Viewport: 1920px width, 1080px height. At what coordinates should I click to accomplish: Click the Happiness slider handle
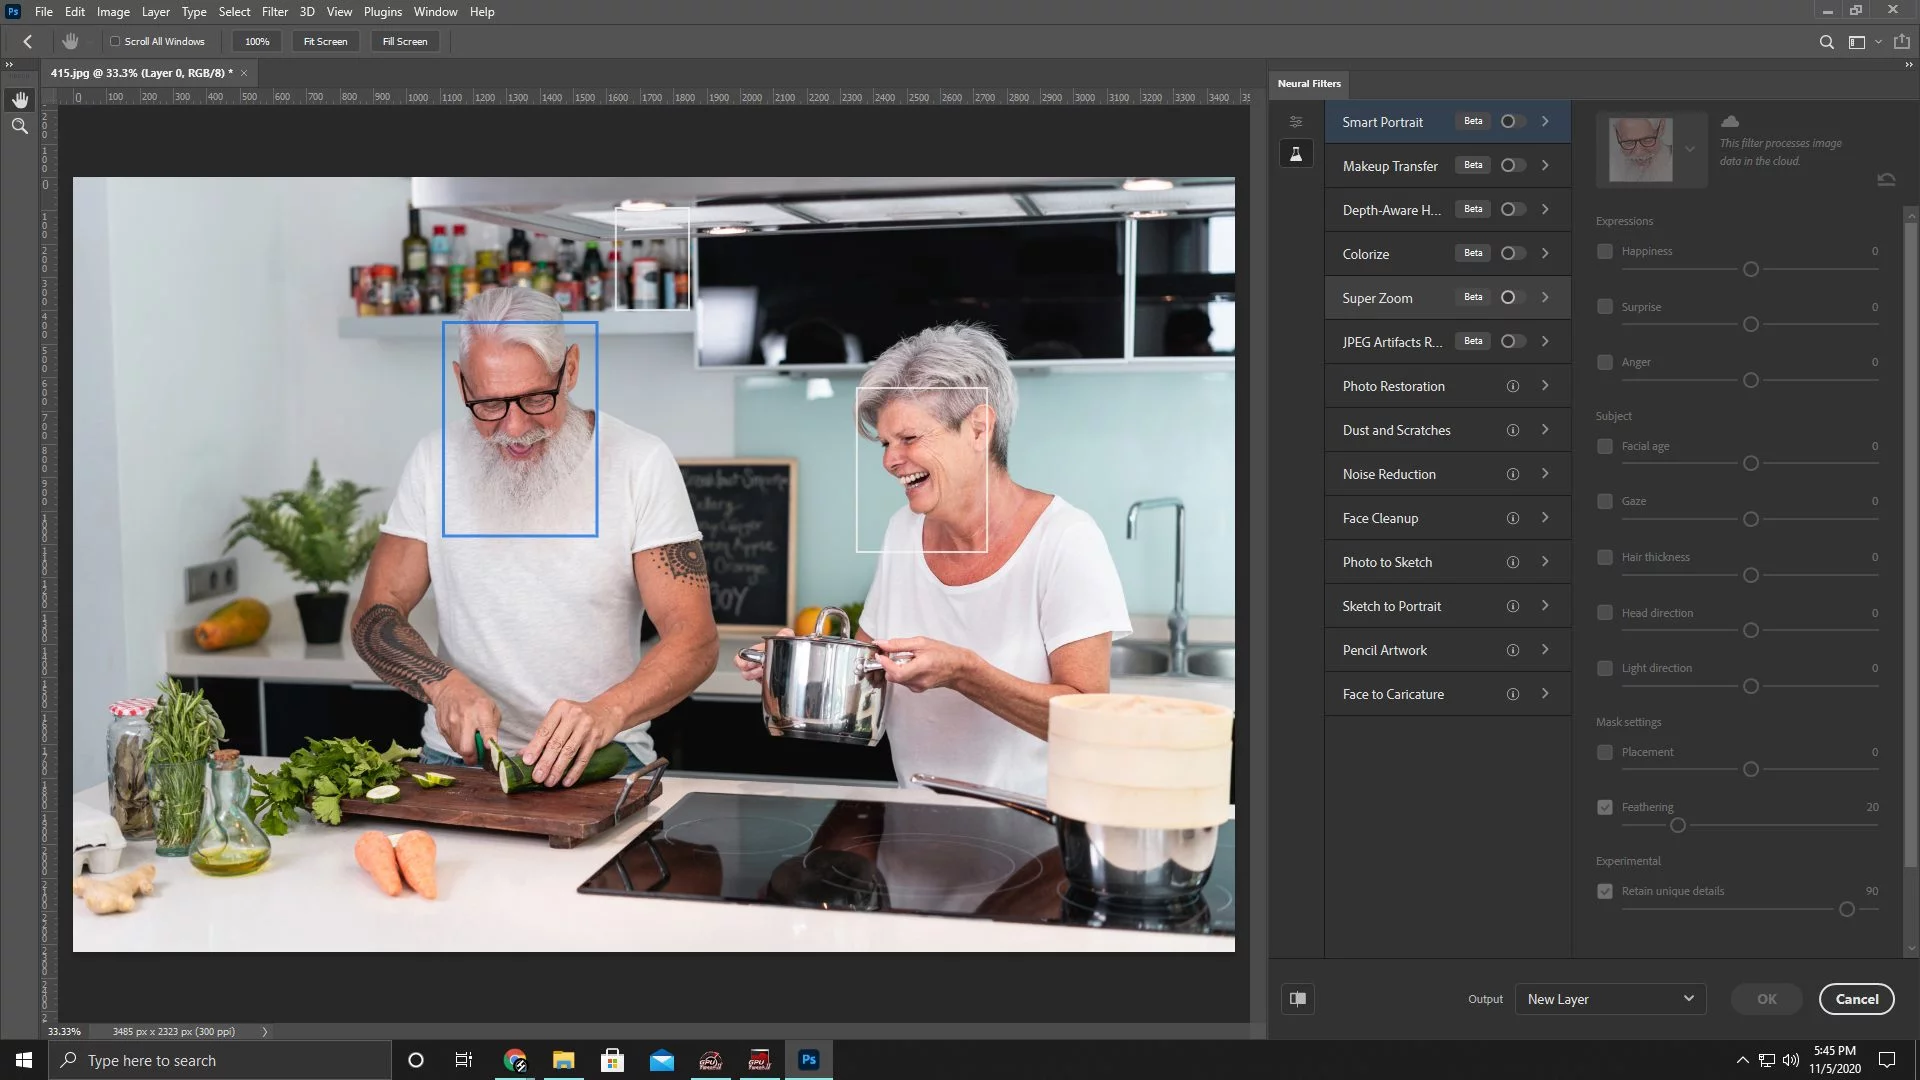pos(1751,270)
